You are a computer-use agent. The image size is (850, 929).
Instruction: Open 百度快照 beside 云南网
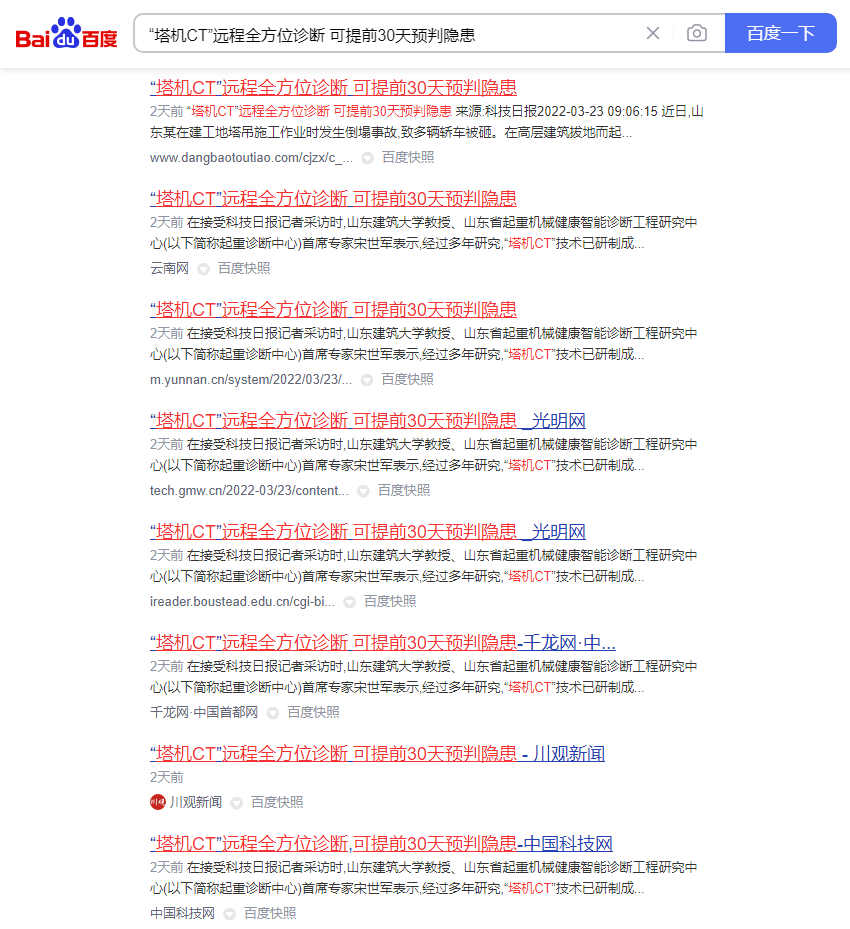(244, 268)
